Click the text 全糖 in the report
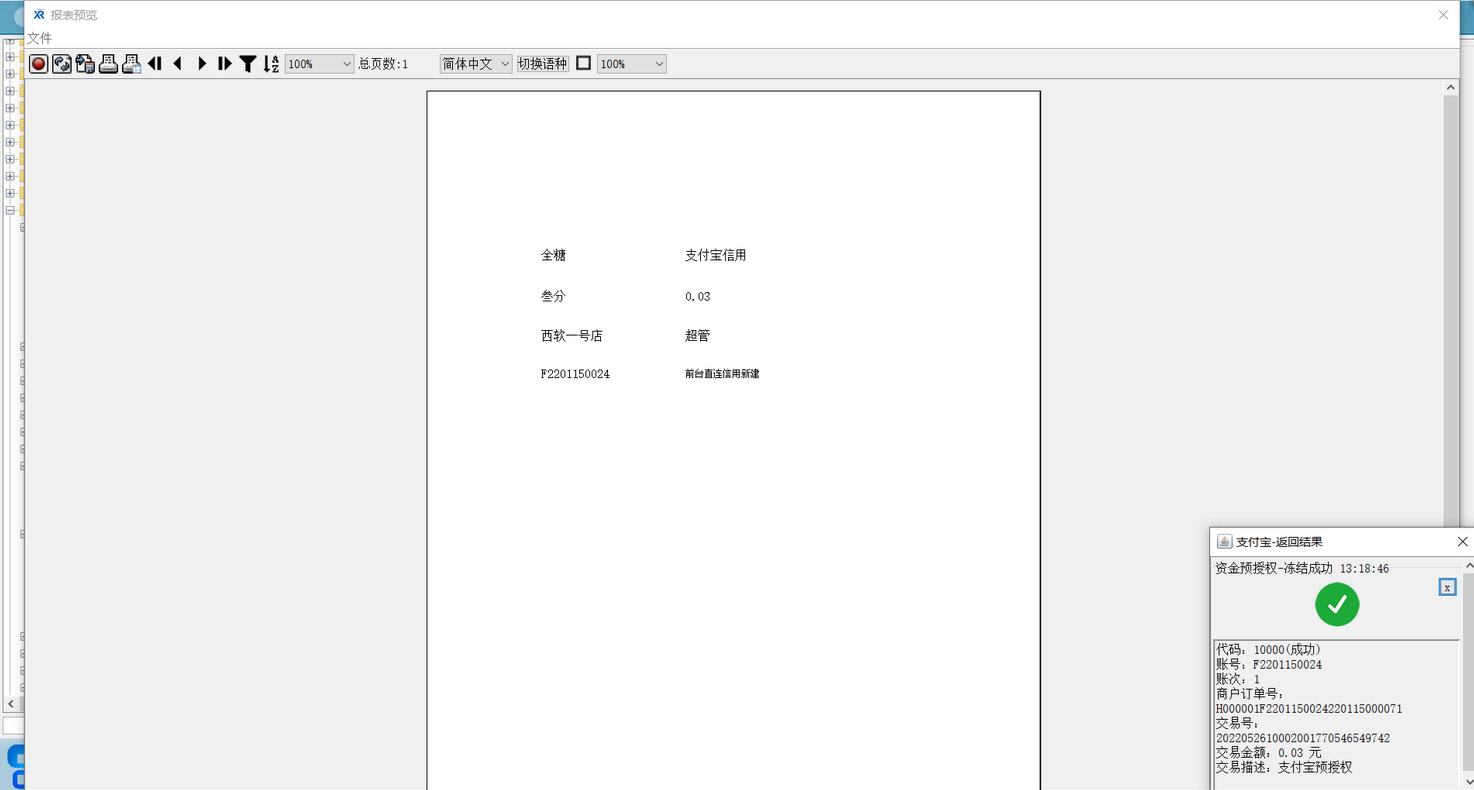Image resolution: width=1474 pixels, height=790 pixels. 553,256
